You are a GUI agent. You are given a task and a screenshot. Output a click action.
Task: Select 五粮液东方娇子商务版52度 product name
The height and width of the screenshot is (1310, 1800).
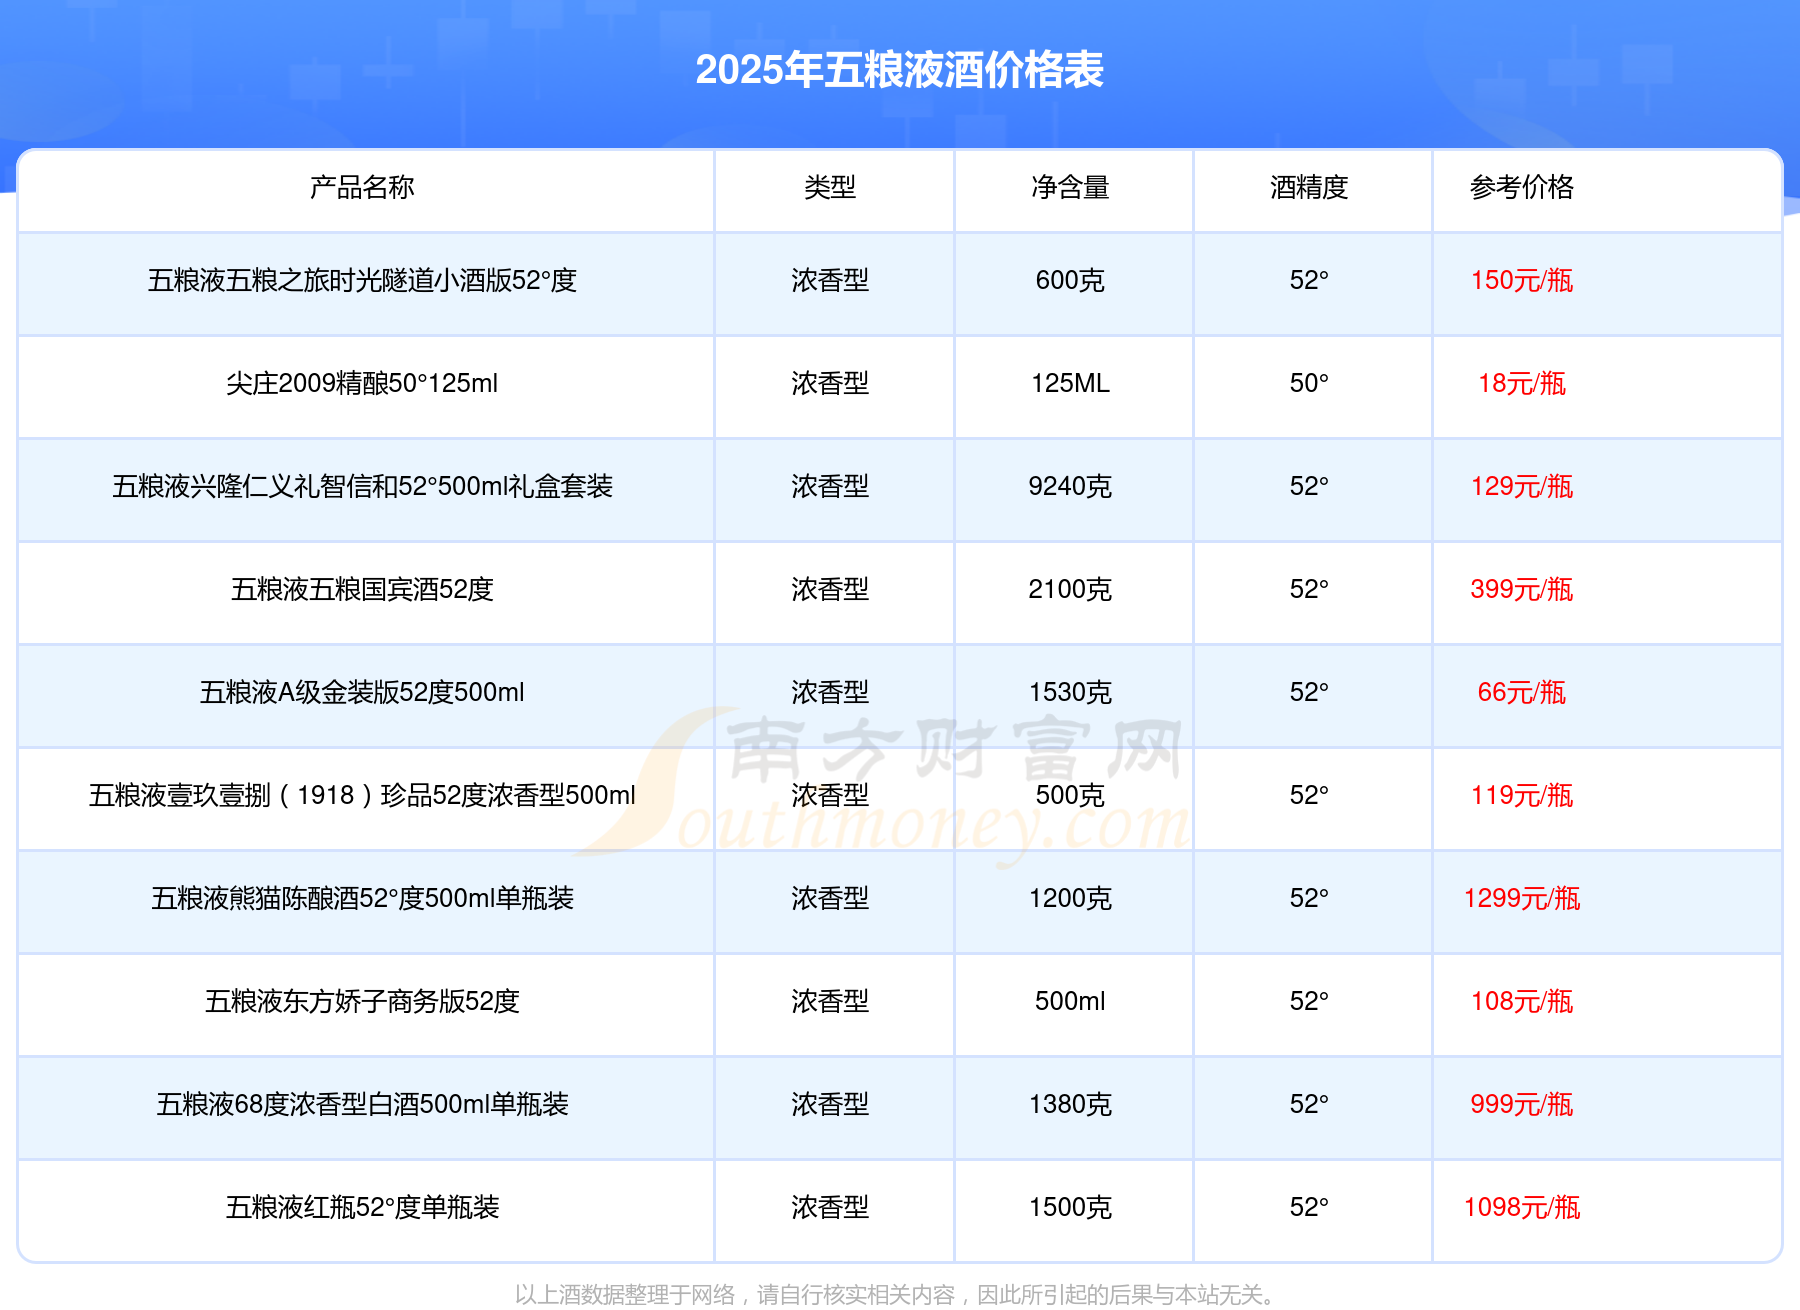click(362, 1001)
